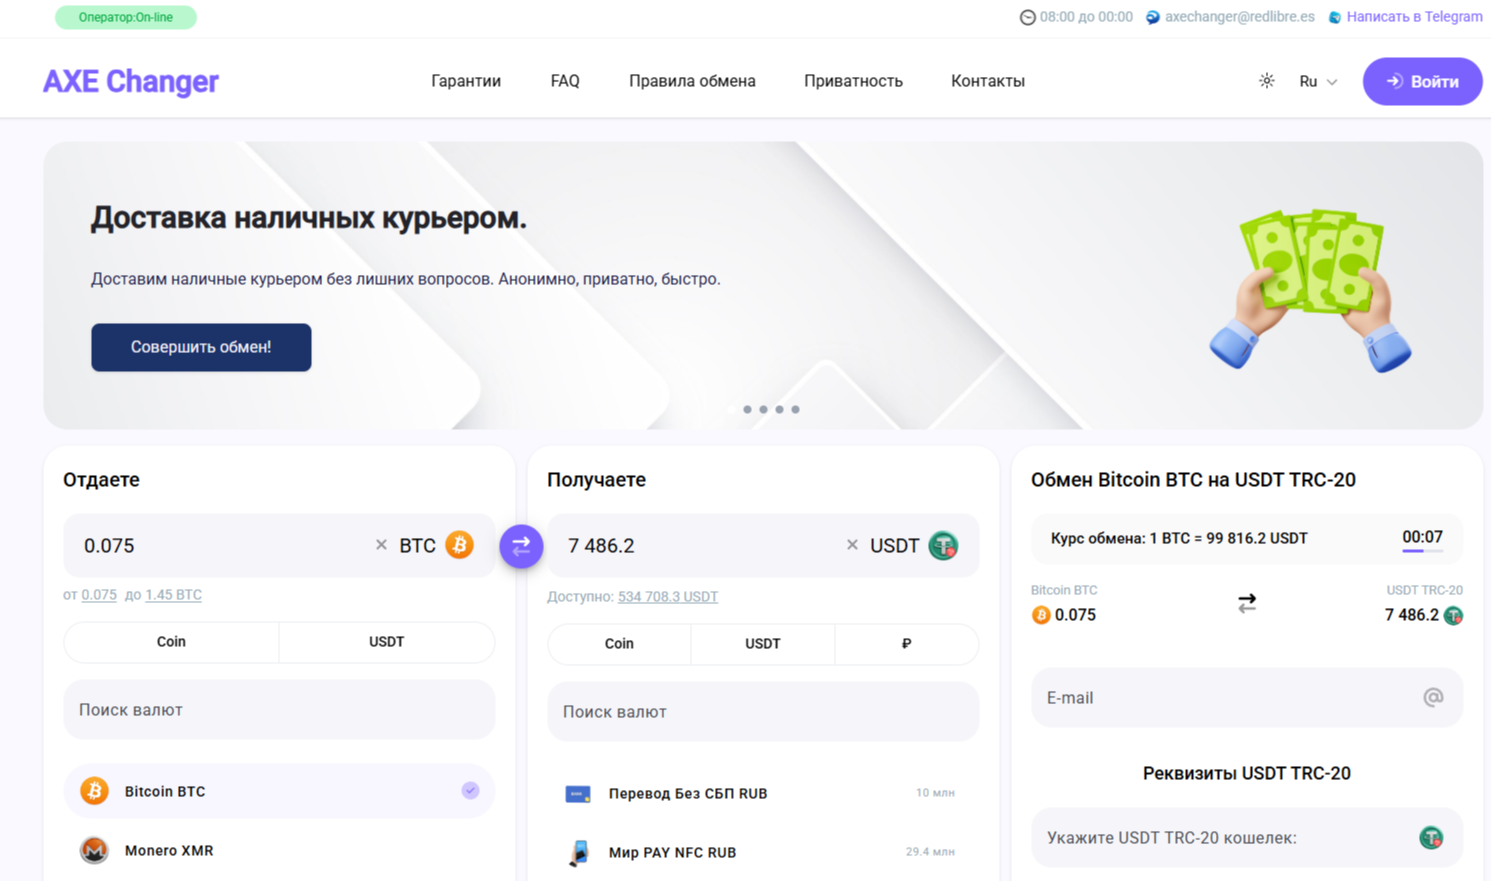The image size is (1491, 881).
Task: Click the Bitcoin icon in the Bitcoin BTC row
Action: tap(94, 791)
